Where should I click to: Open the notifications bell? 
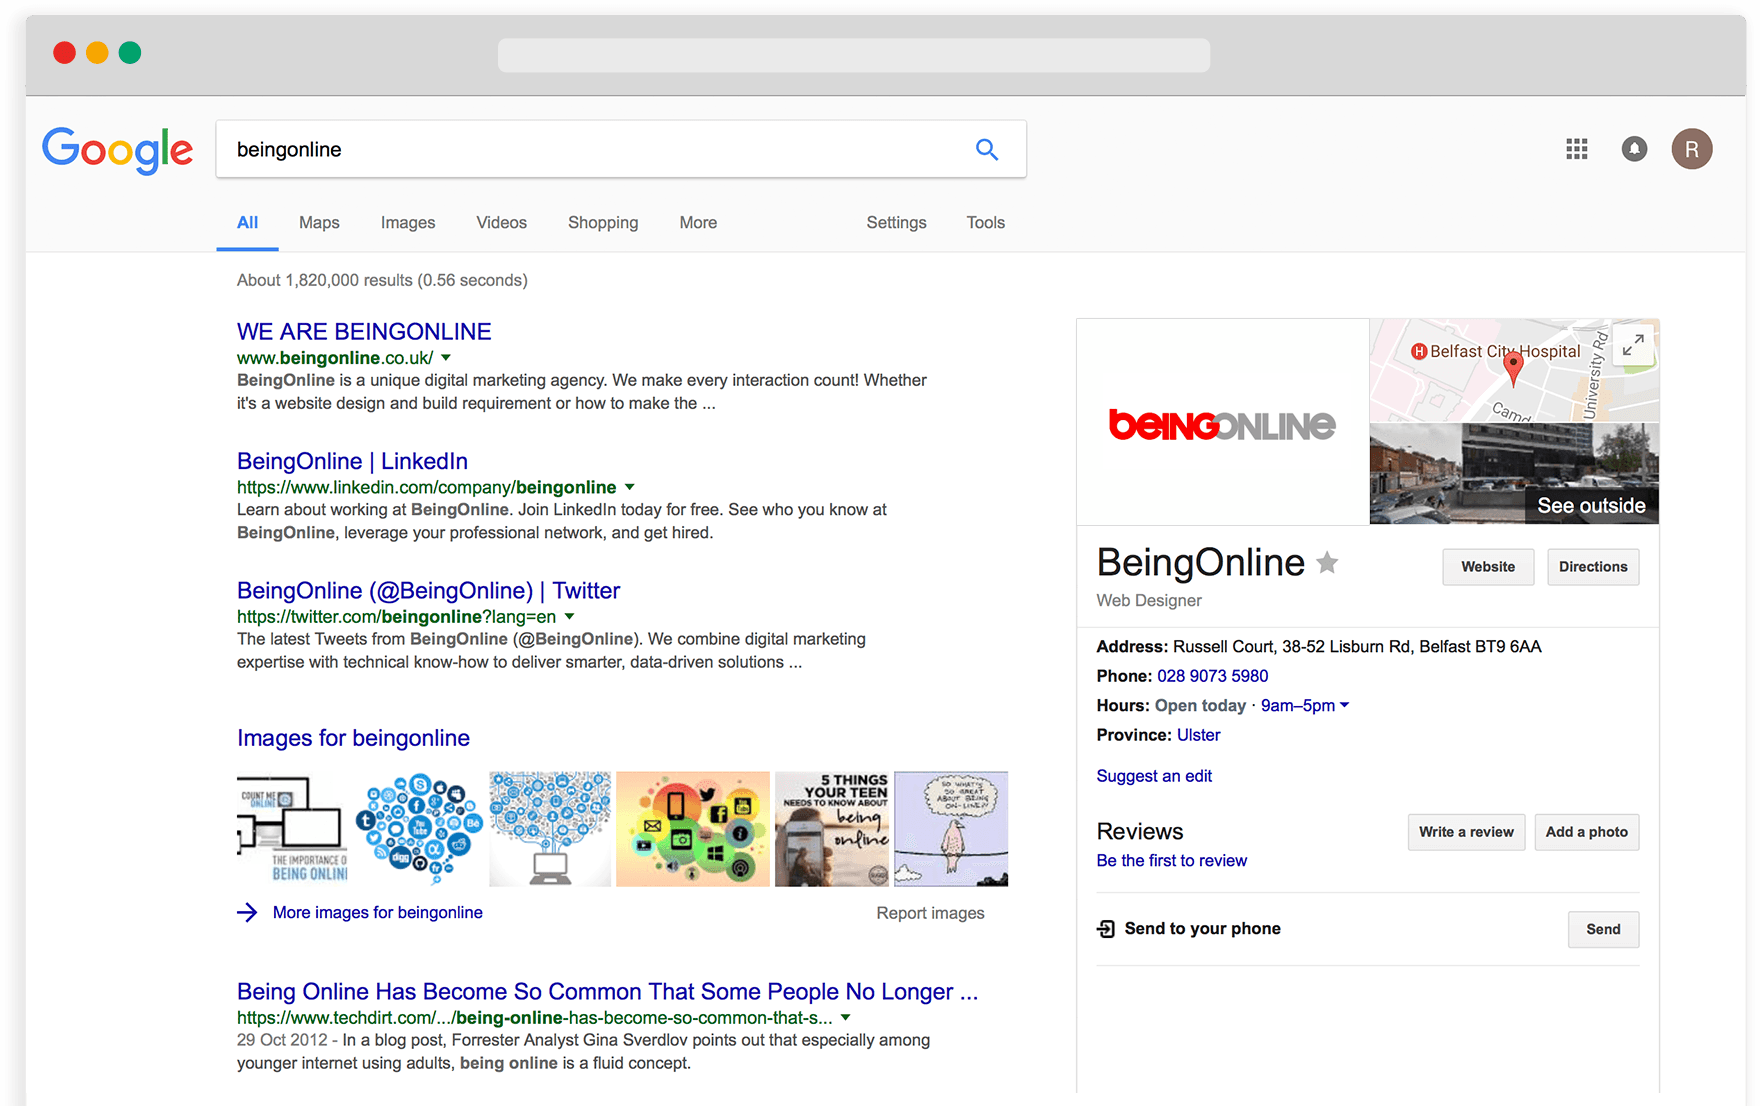click(x=1634, y=148)
